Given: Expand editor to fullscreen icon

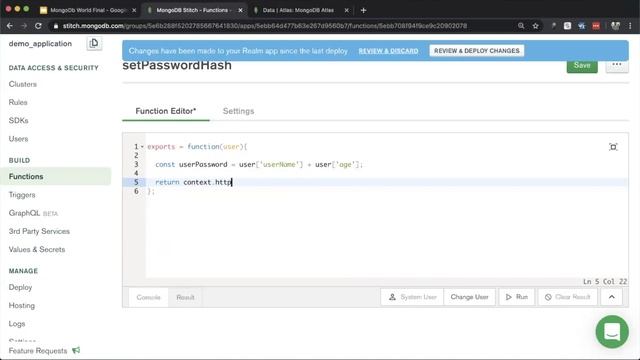Looking at the screenshot, I should pos(613,147).
